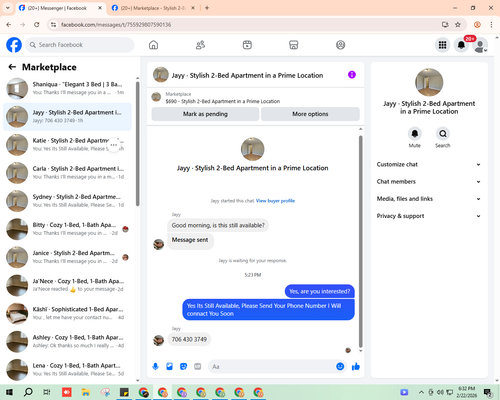Image resolution: width=500 pixels, height=400 pixels.
Task: Click the More options button
Action: [x=310, y=114]
